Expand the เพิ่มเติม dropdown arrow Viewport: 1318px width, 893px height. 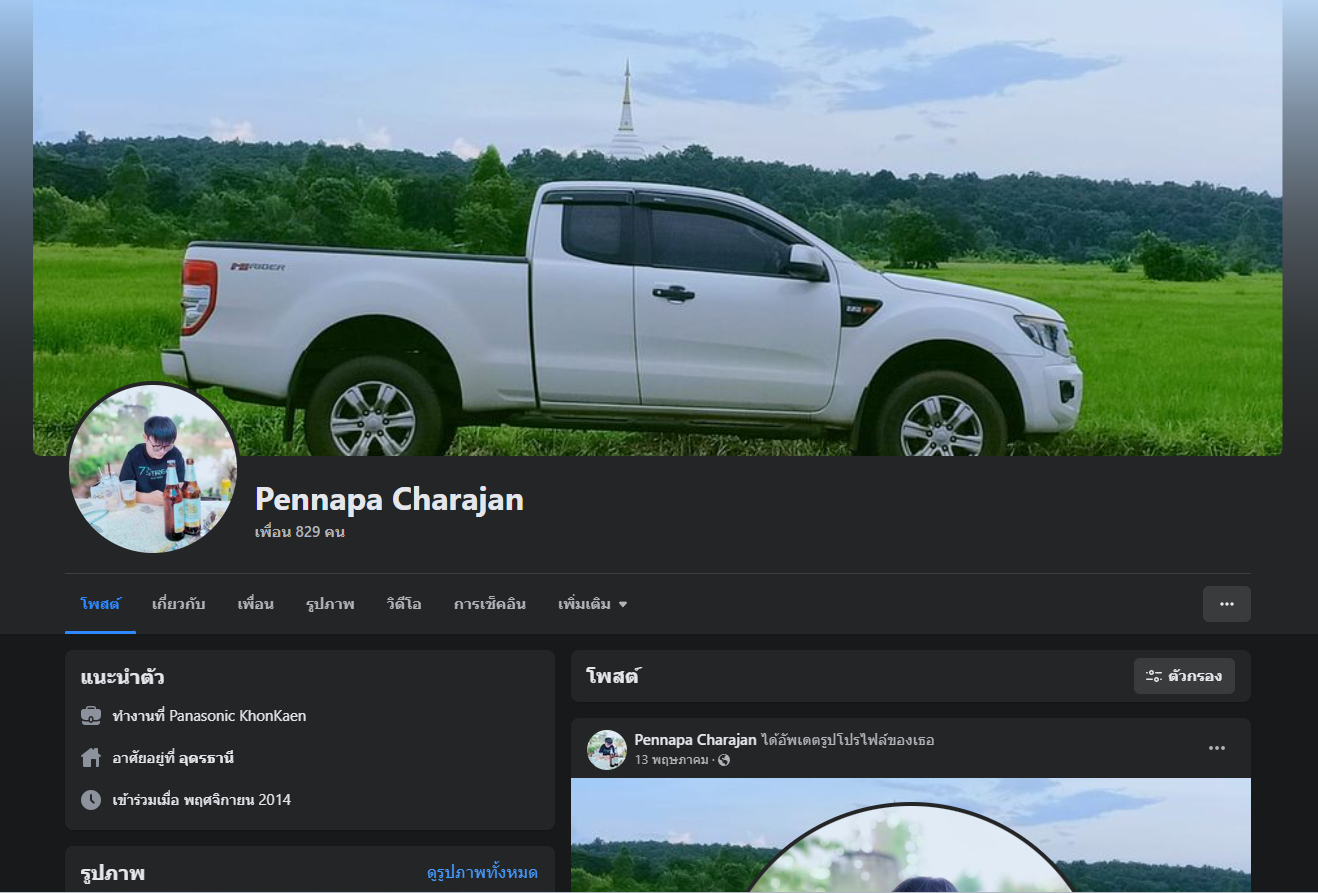click(x=623, y=604)
